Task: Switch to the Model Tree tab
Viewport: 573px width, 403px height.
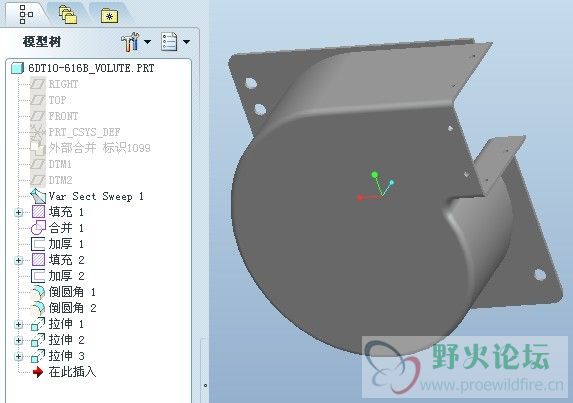Action: click(x=26, y=15)
